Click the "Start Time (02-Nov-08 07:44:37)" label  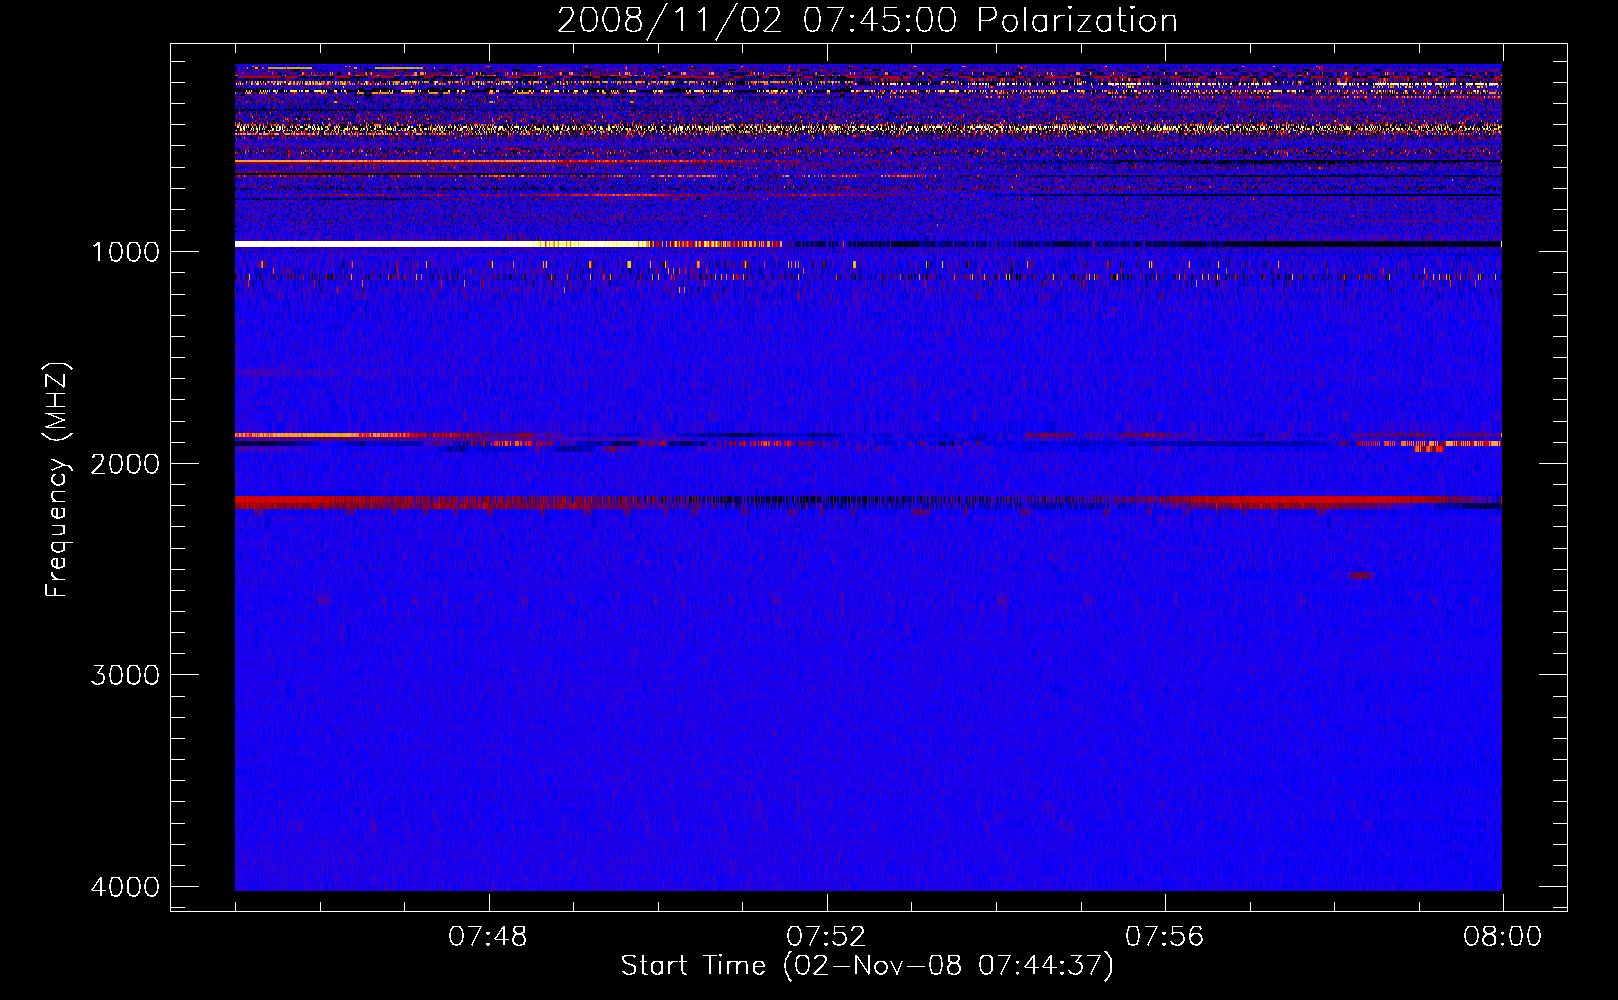point(867,966)
